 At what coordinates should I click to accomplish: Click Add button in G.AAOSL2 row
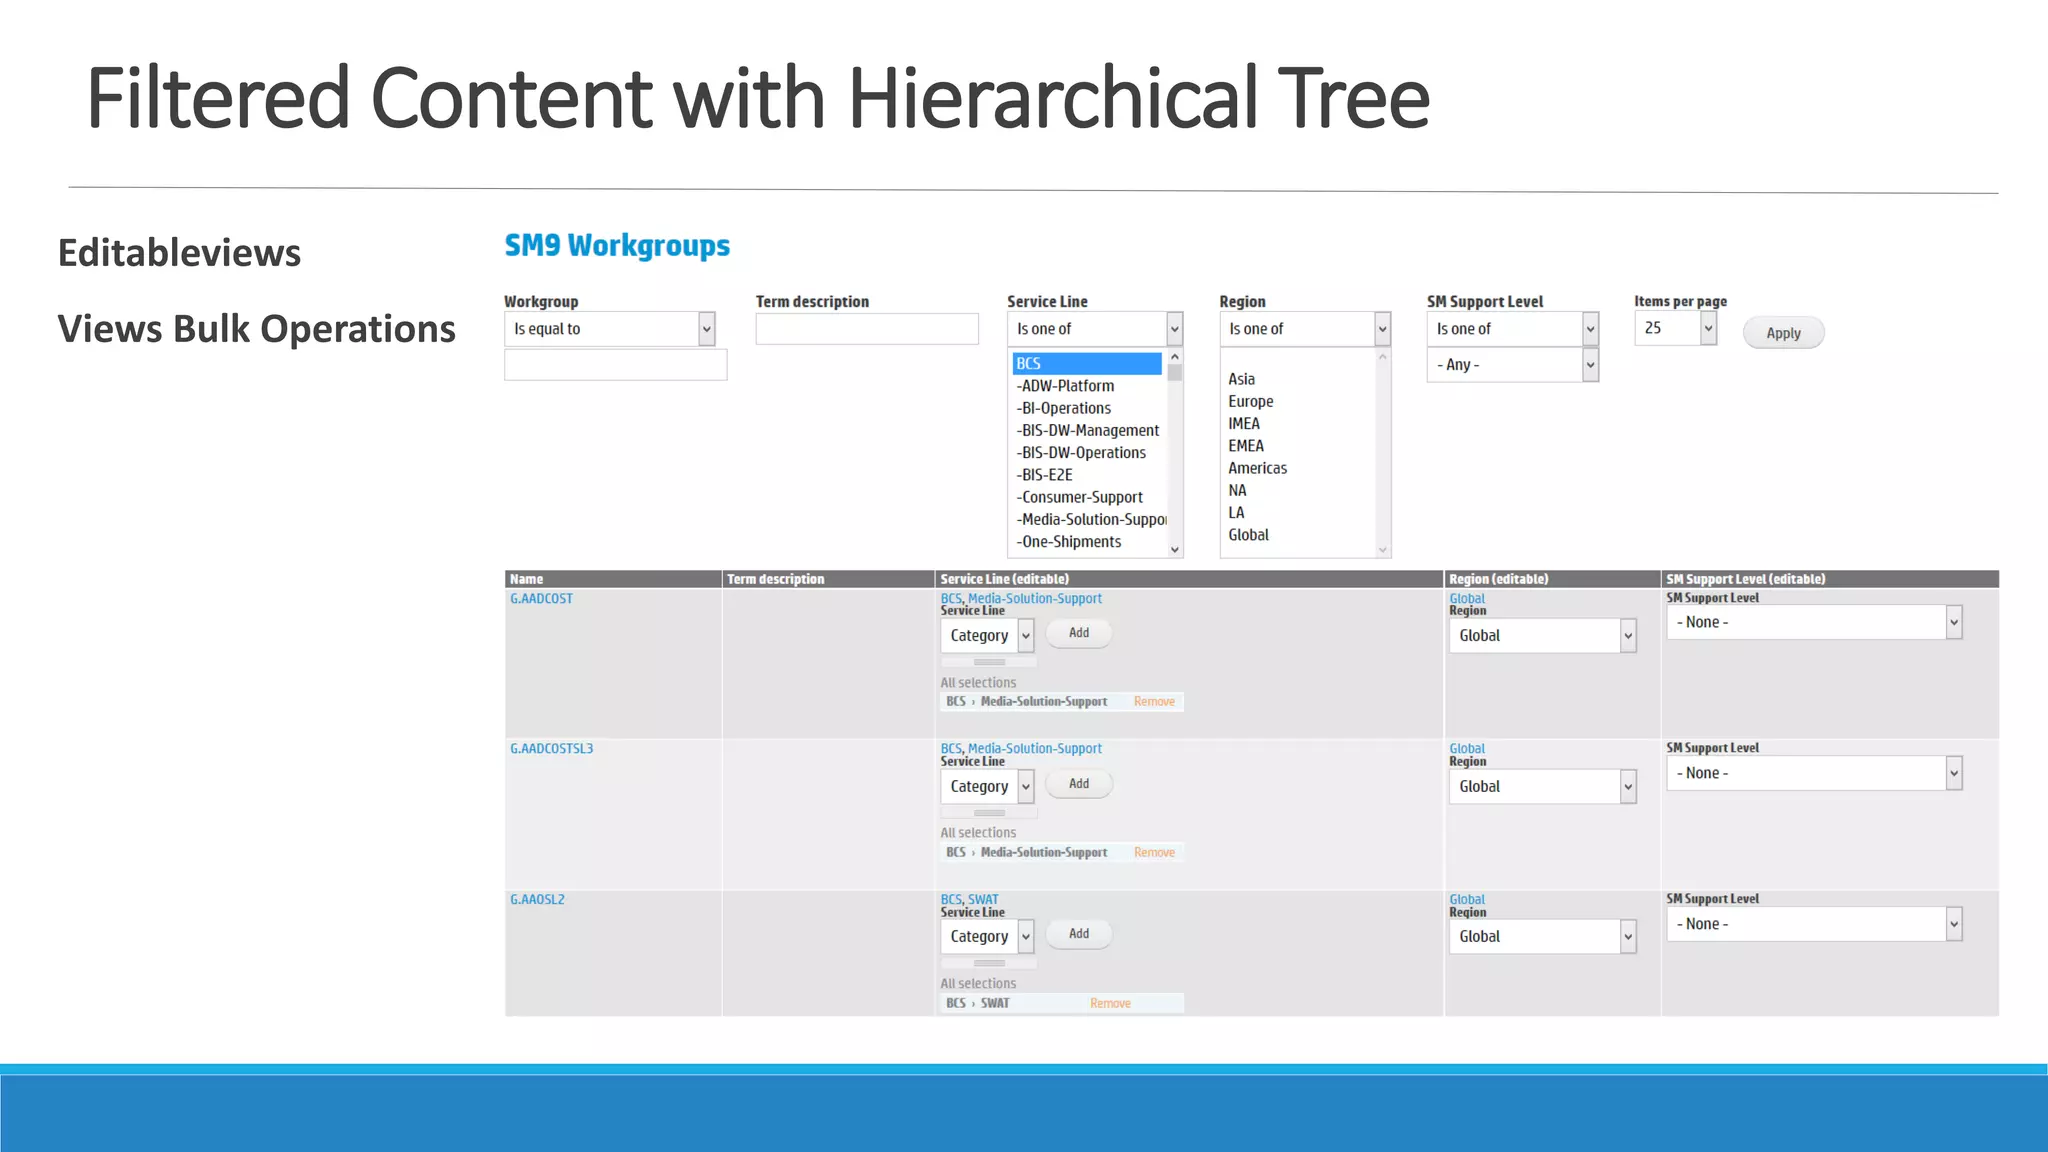pos(1079,934)
